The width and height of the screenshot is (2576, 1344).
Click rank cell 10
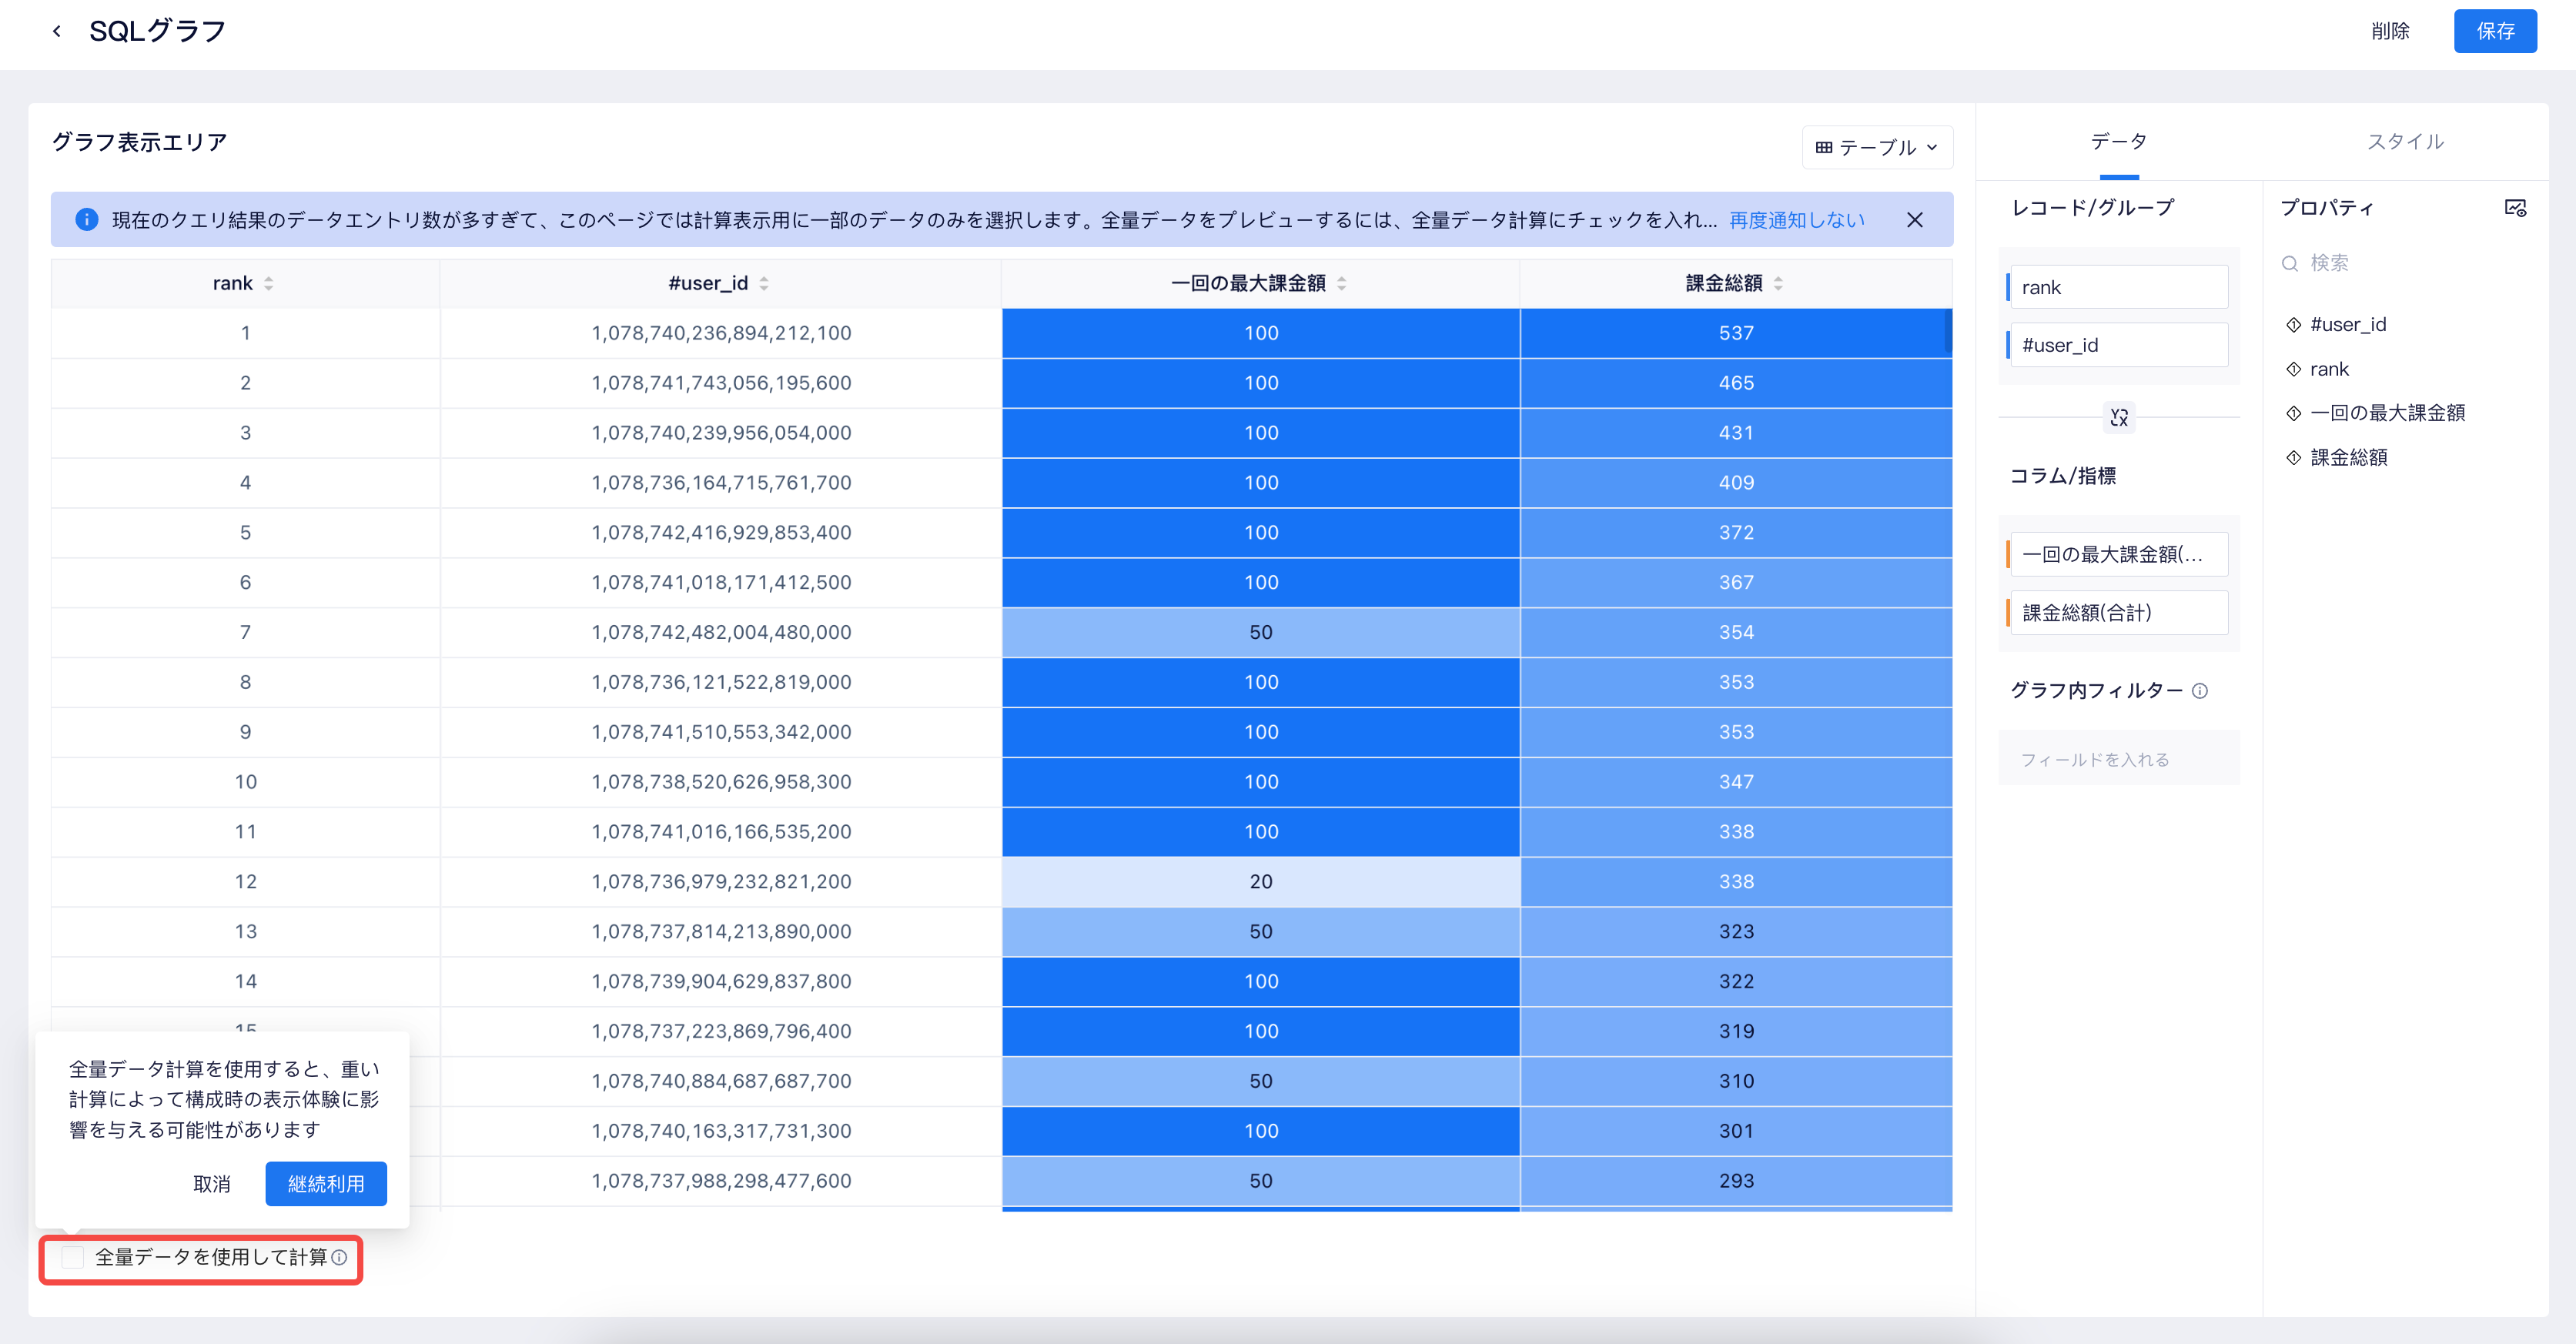click(245, 782)
